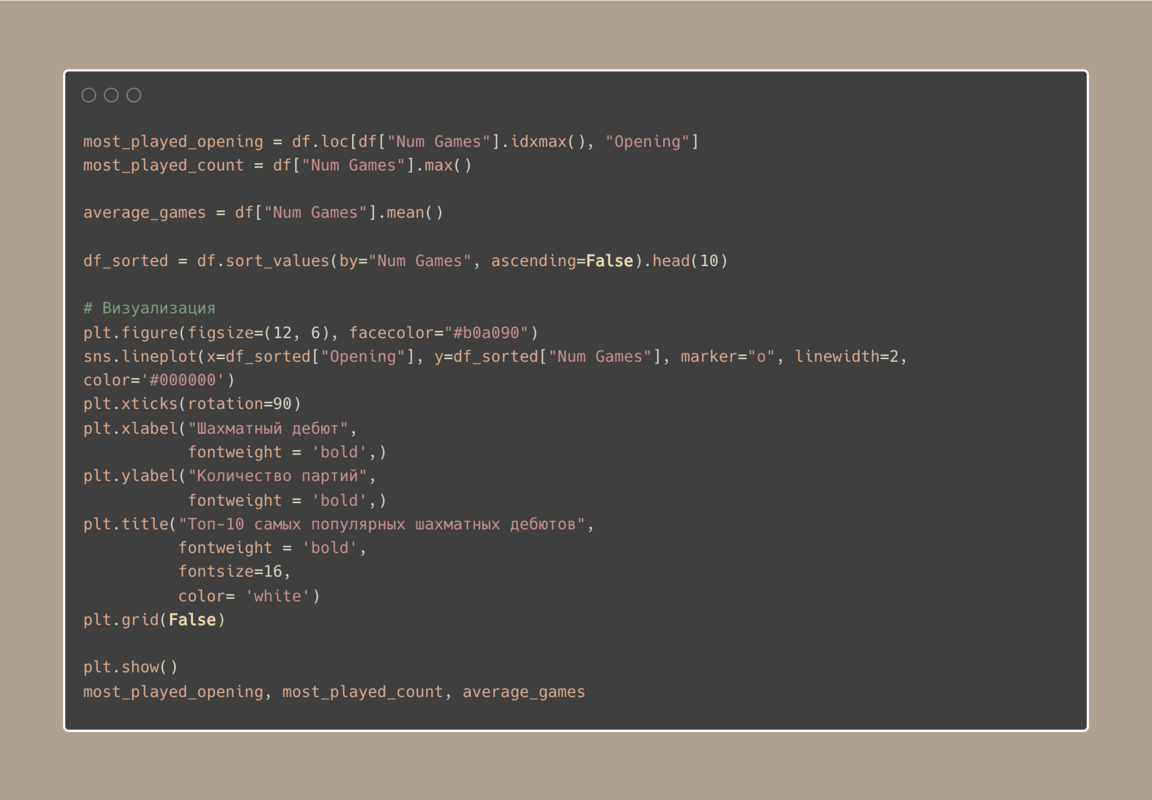Click the plt.show() line

point(130,667)
